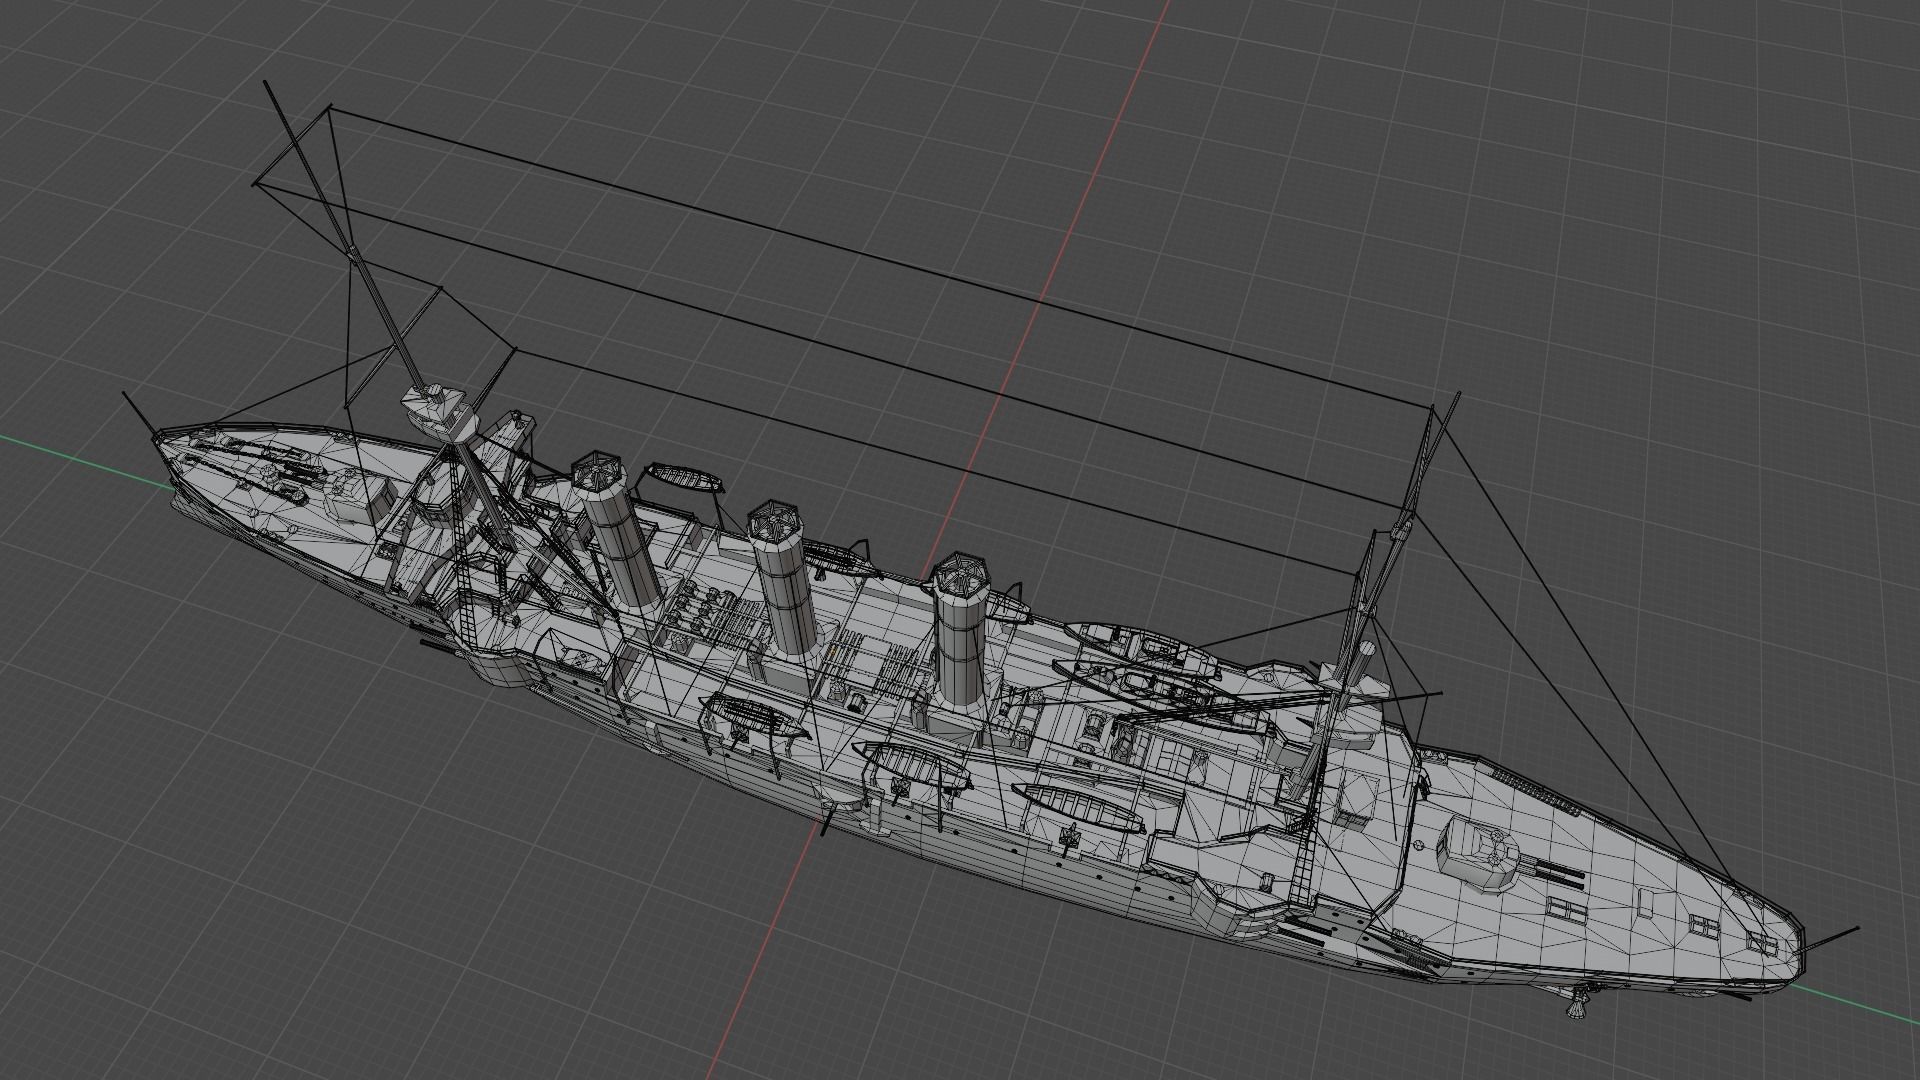1920x1080 pixels.
Task: Click the bow tip of the hull
Action: [x=155, y=440]
